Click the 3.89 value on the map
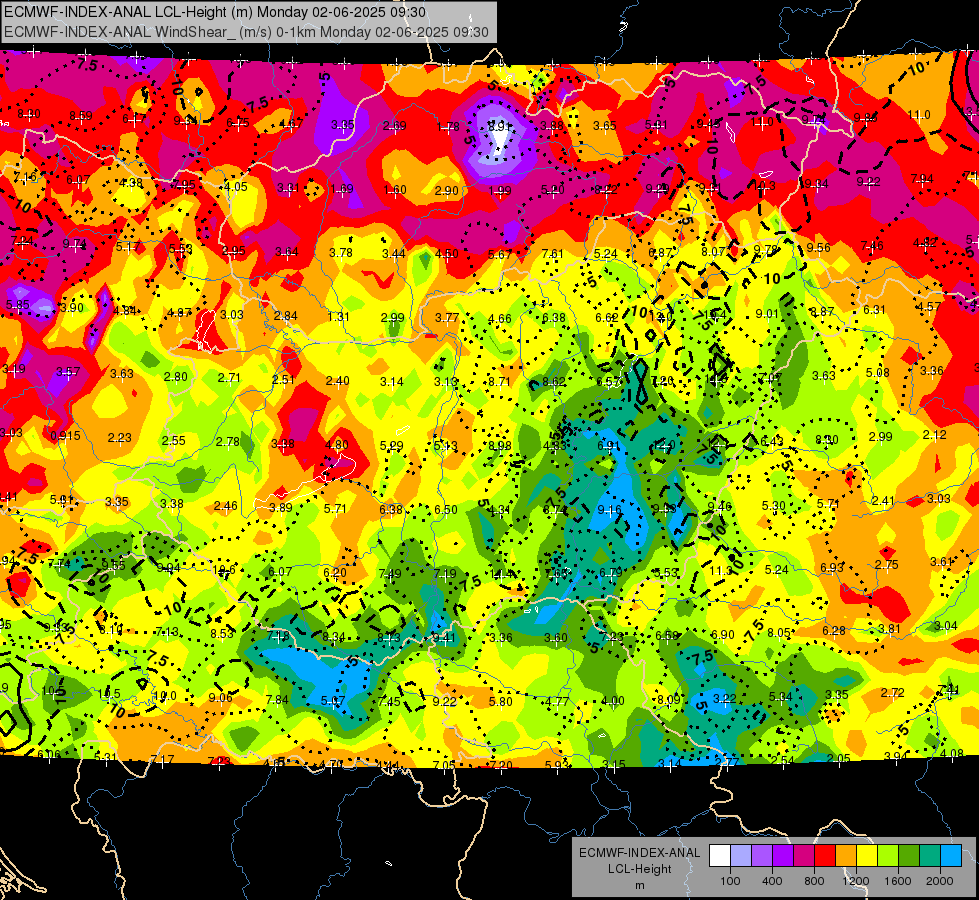The height and width of the screenshot is (900, 979). [x=280, y=508]
